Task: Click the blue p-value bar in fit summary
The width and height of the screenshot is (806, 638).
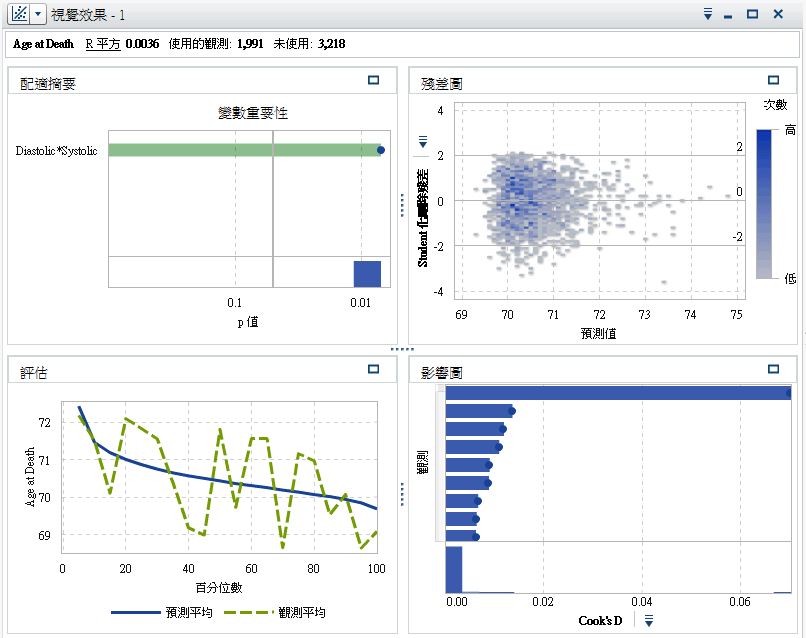Action: tap(367, 274)
